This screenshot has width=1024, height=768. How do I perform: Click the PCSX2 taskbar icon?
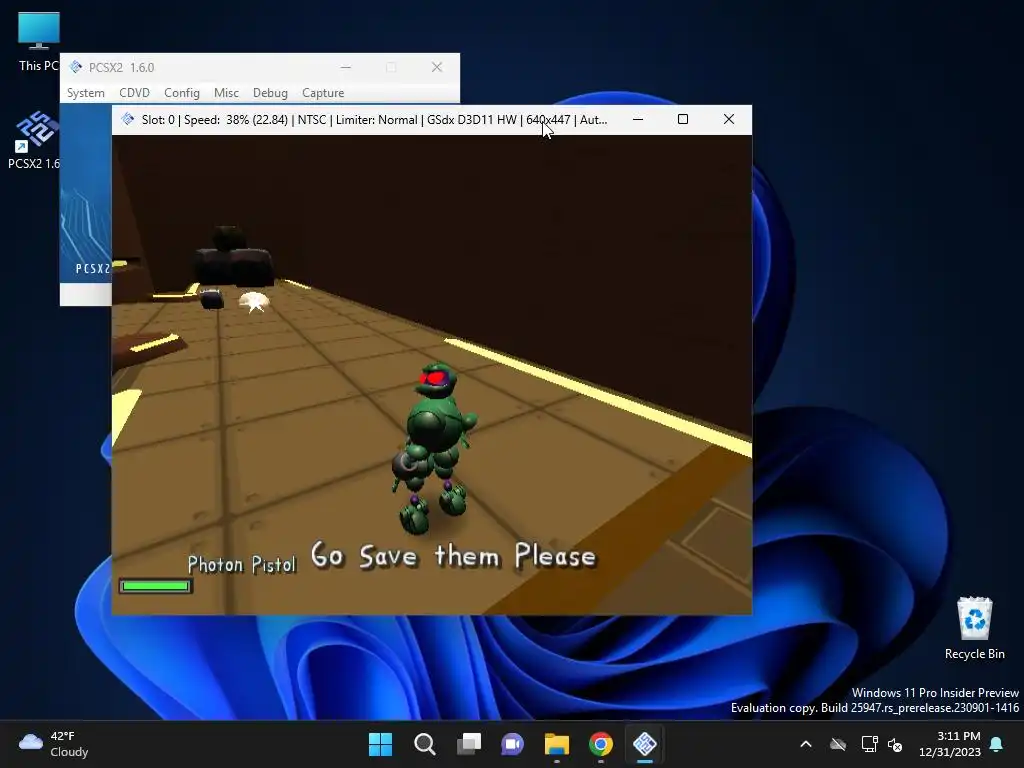(645, 744)
